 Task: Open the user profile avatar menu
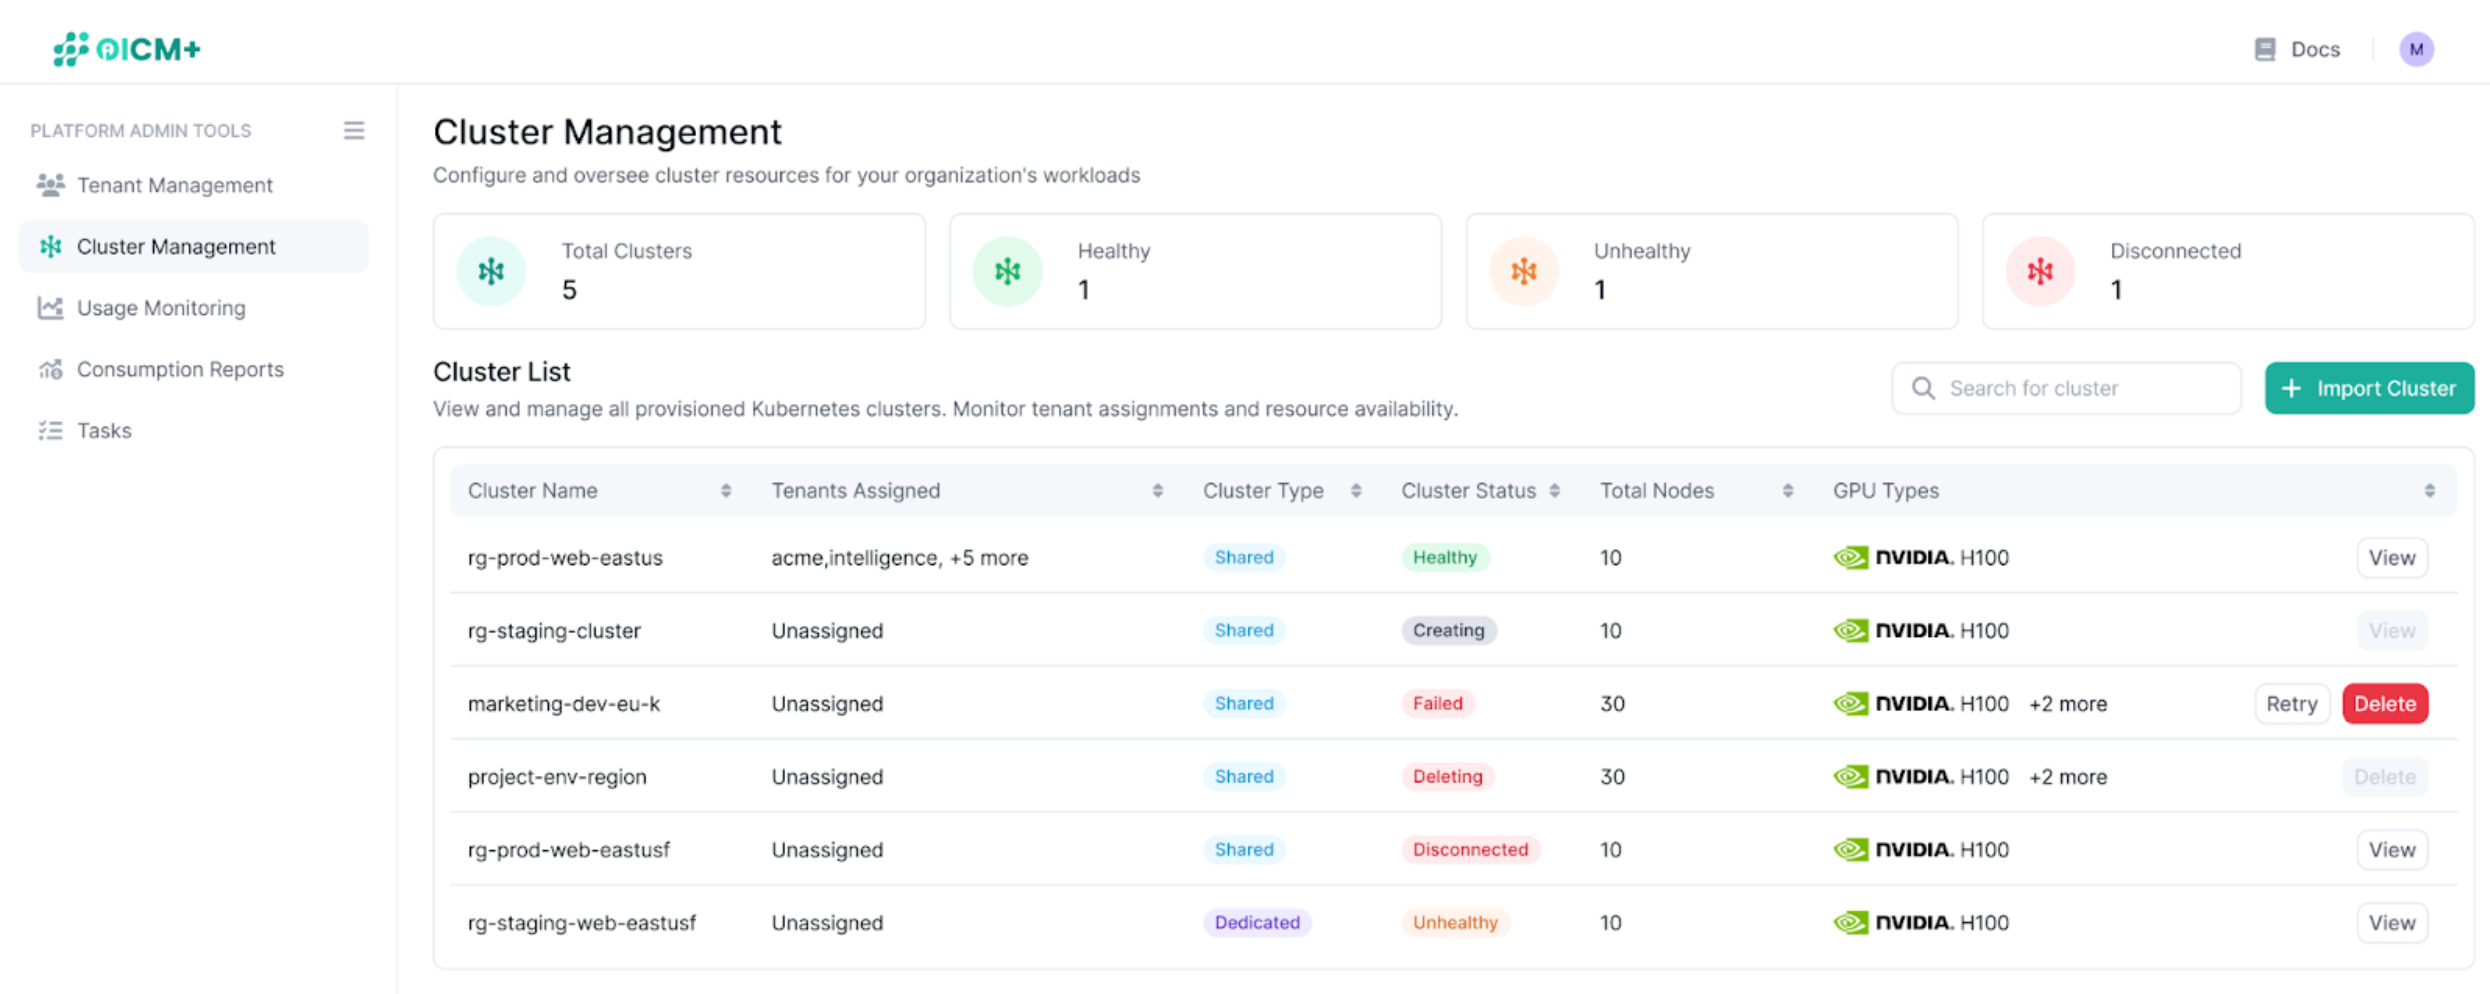[x=2417, y=48]
